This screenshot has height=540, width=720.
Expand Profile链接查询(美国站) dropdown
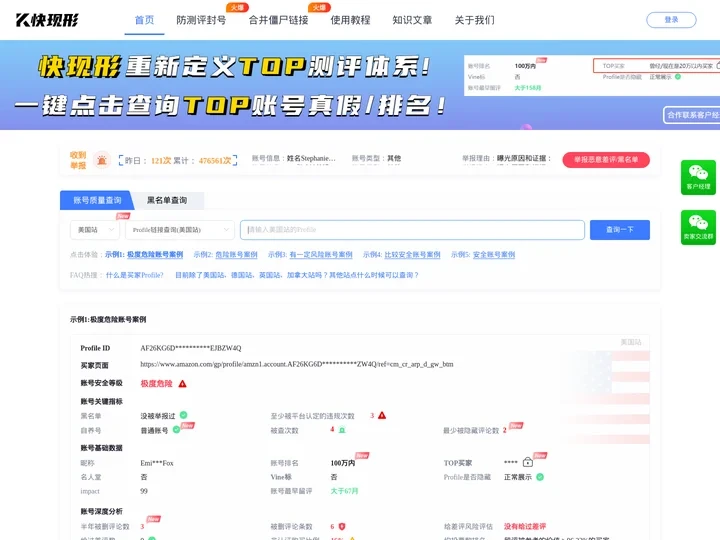click(180, 230)
